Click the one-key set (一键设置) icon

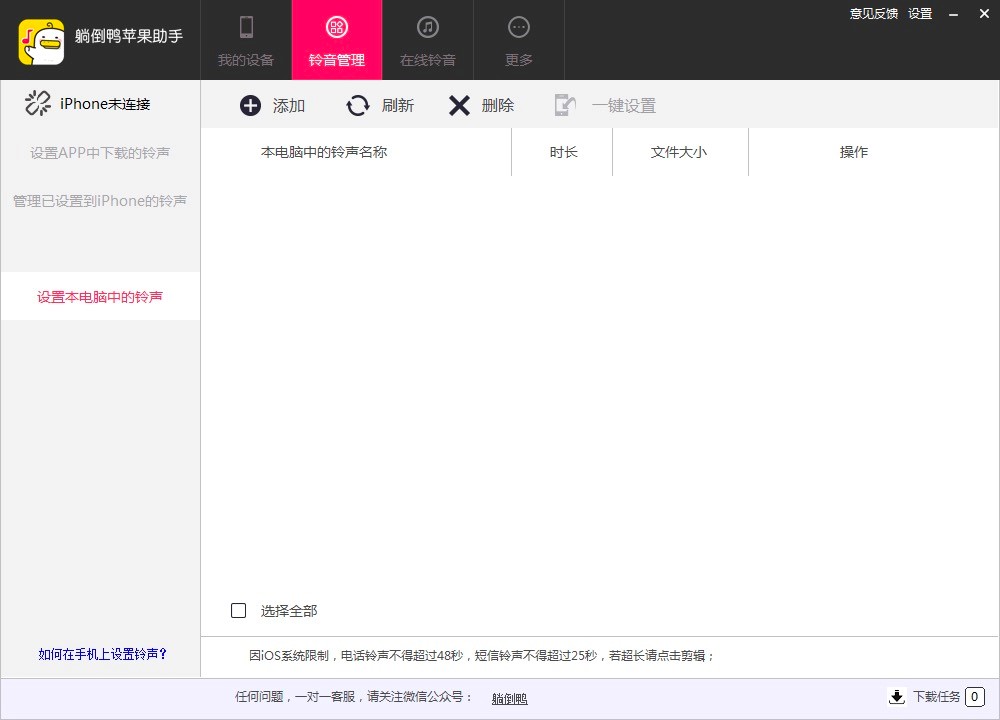(565, 106)
